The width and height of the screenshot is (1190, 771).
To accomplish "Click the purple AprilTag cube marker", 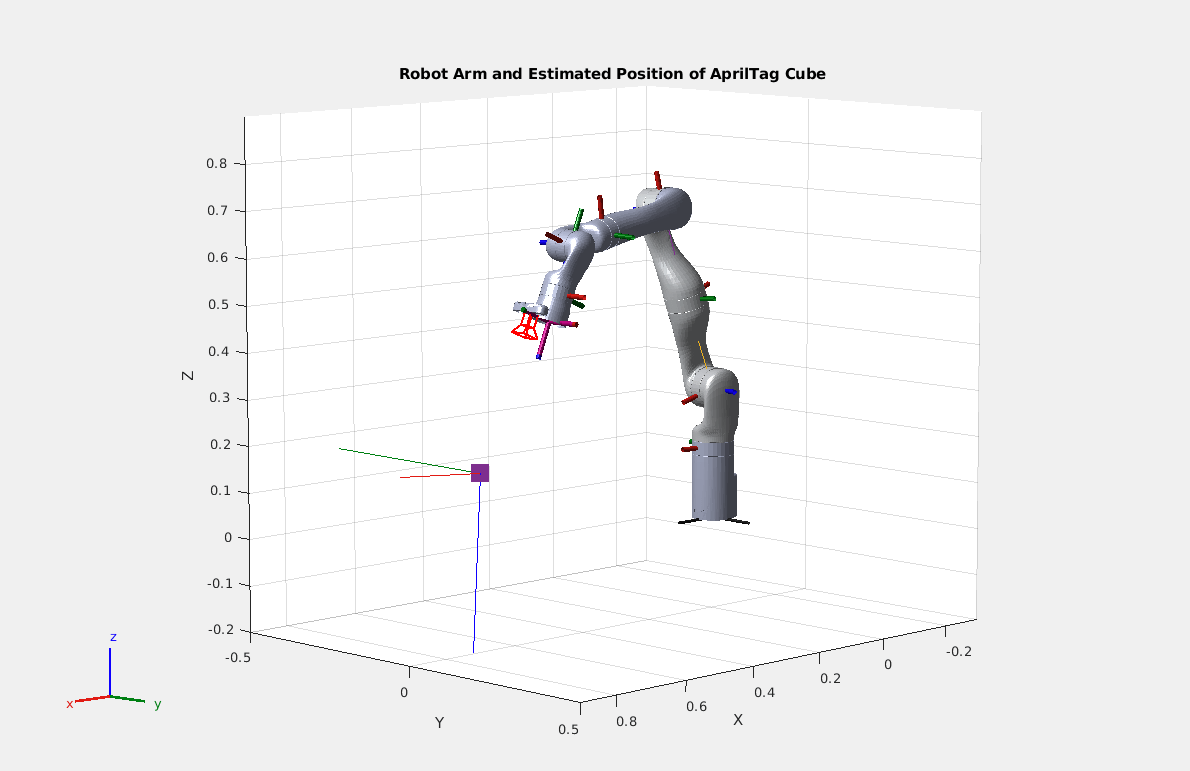I will (x=480, y=473).
